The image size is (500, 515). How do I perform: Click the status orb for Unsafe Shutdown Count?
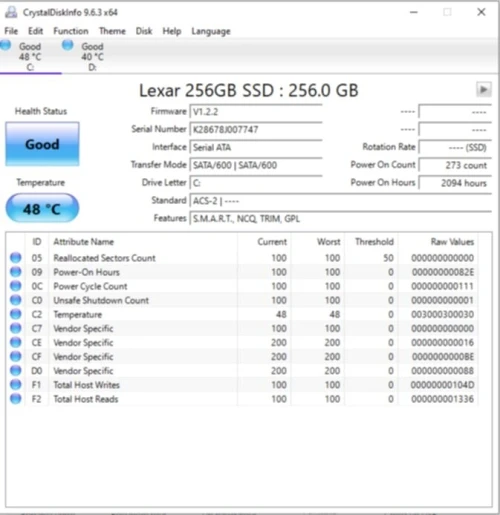[x=16, y=300]
